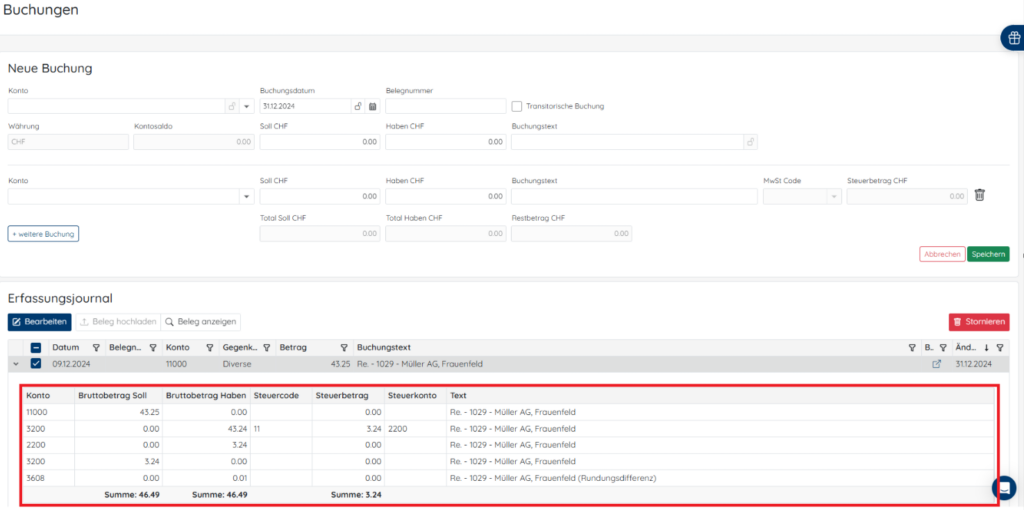This screenshot has width=1024, height=510.
Task: Click the Währung CHF field
Action: point(69,142)
